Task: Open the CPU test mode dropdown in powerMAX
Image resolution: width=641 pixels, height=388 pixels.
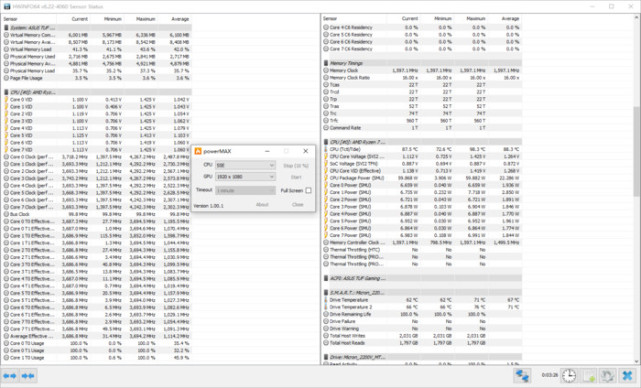Action: point(245,165)
